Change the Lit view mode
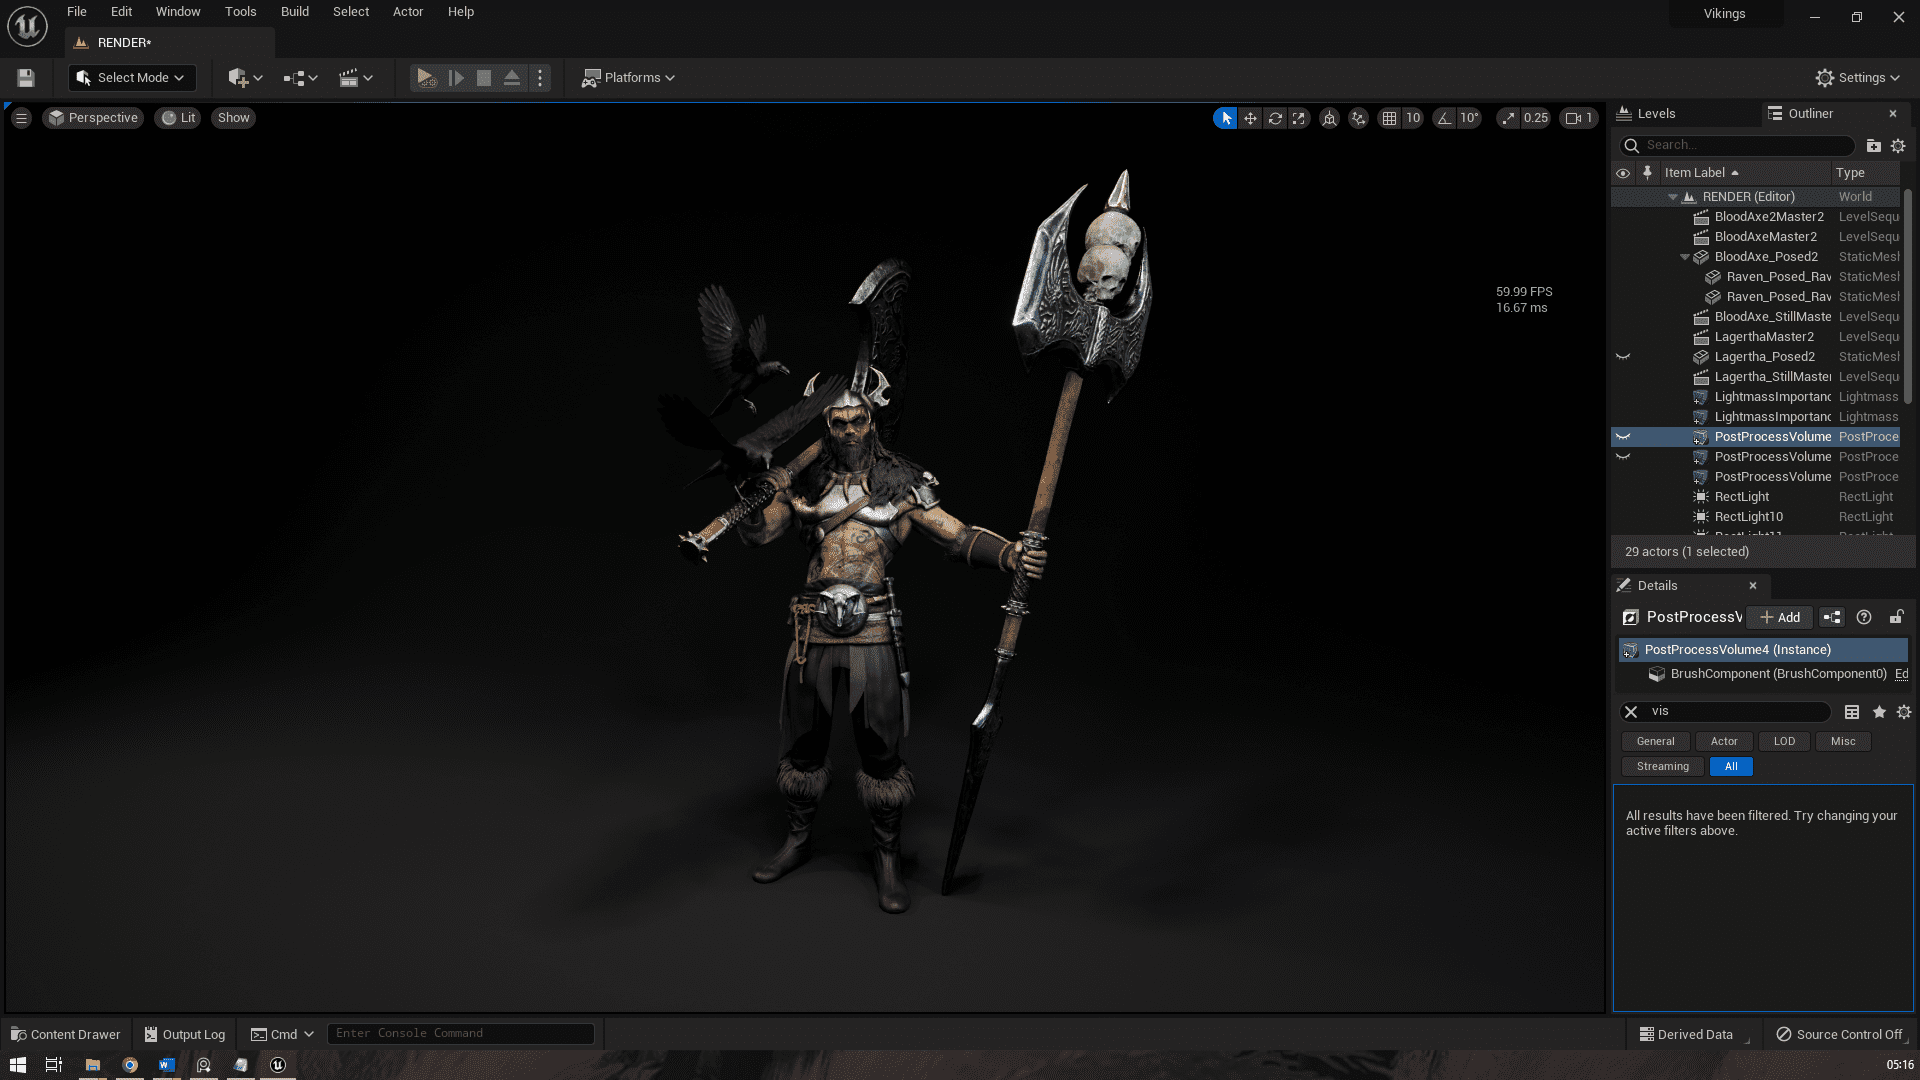 click(x=178, y=118)
